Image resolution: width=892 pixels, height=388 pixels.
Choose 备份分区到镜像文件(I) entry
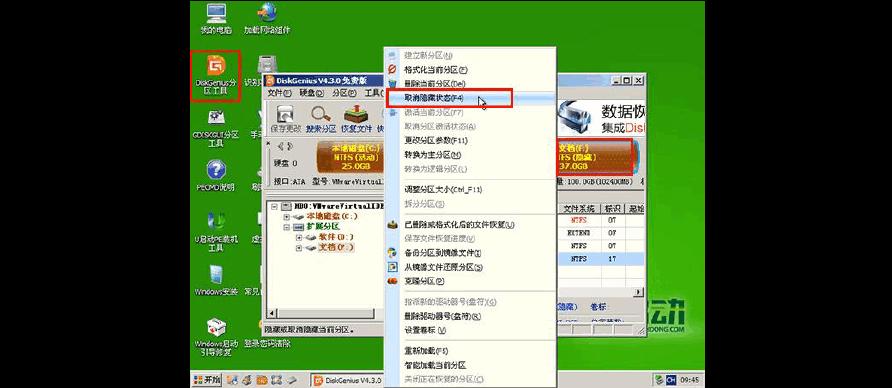point(470,253)
